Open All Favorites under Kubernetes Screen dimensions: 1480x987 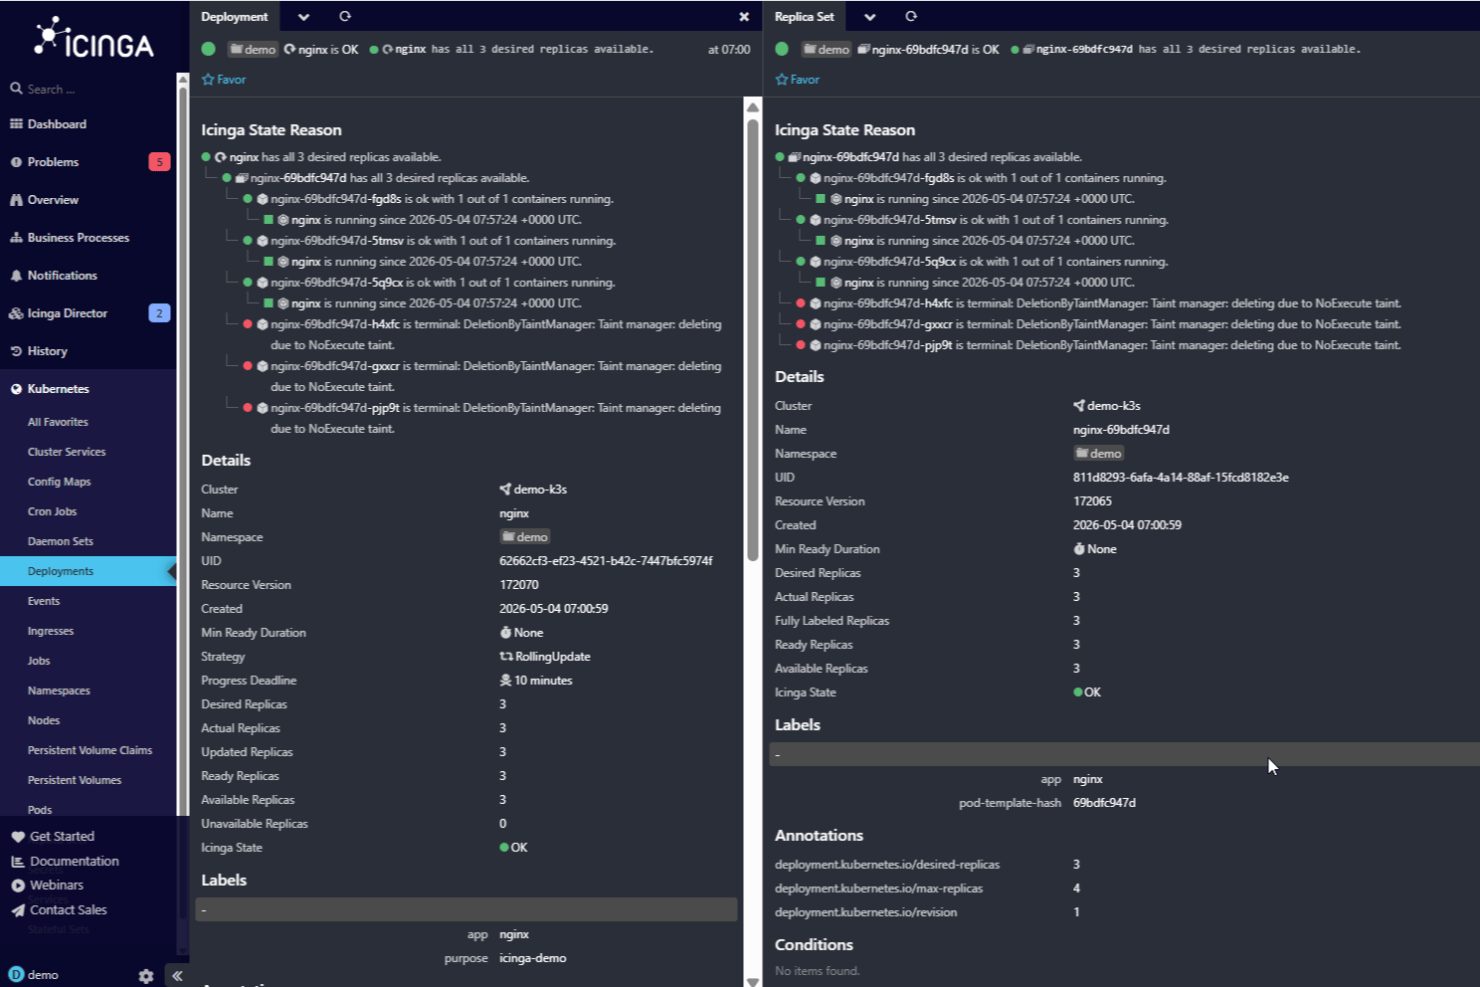pyautogui.click(x=58, y=422)
